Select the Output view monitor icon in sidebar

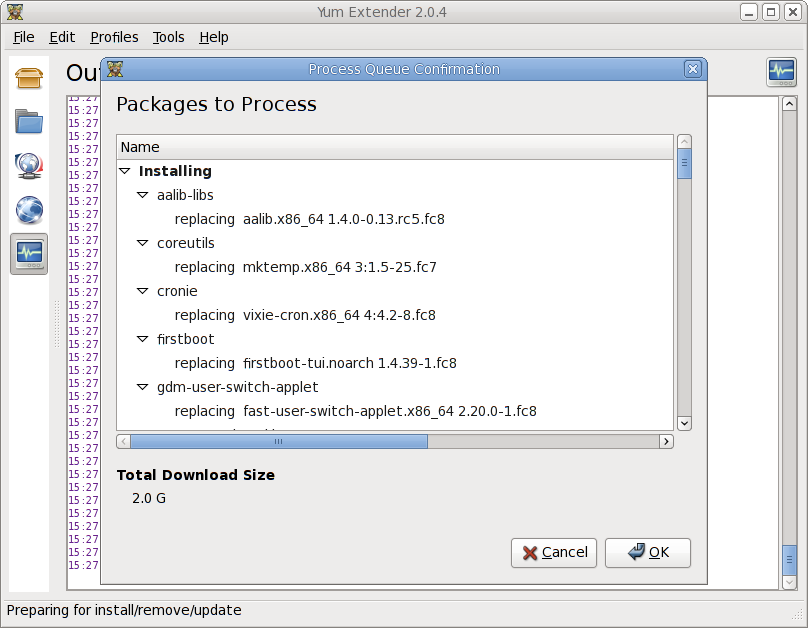coord(29,253)
